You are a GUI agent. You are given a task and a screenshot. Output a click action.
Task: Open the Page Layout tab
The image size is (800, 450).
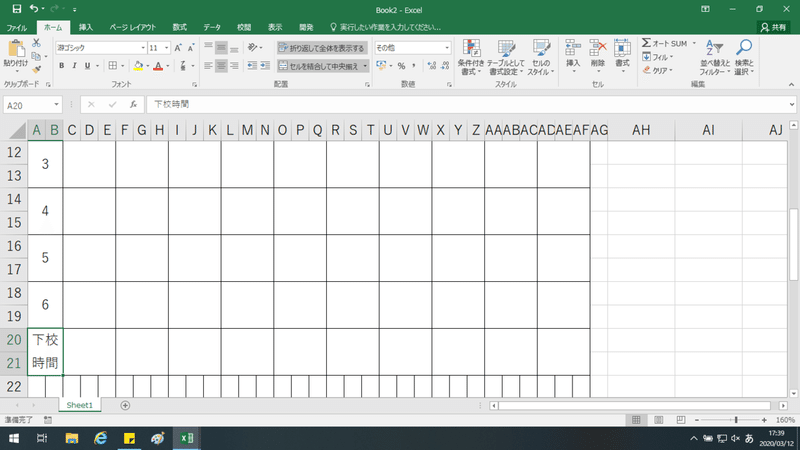(x=133, y=28)
